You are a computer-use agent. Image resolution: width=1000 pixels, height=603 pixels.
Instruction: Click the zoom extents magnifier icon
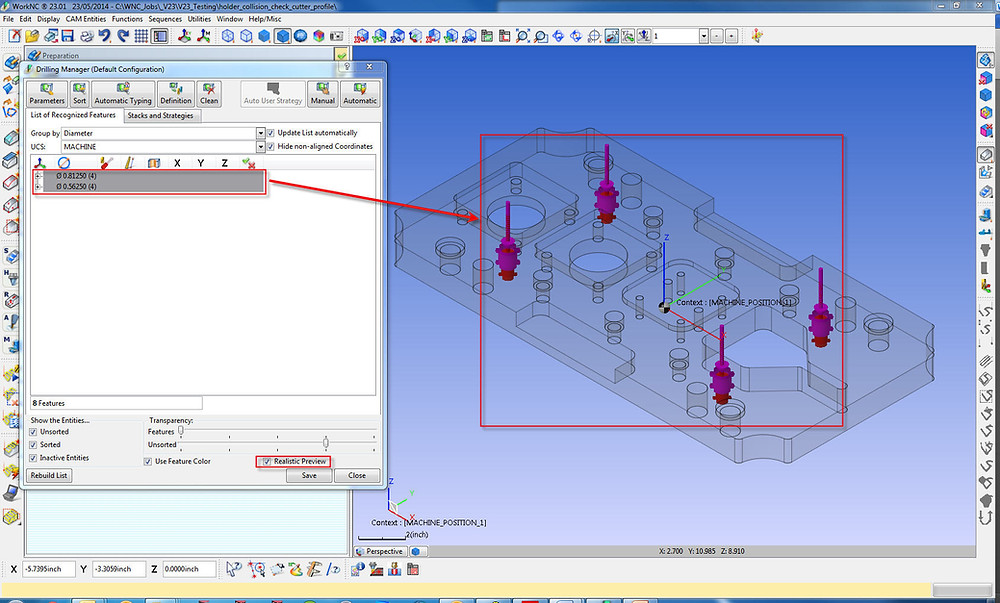pyautogui.click(x=522, y=36)
